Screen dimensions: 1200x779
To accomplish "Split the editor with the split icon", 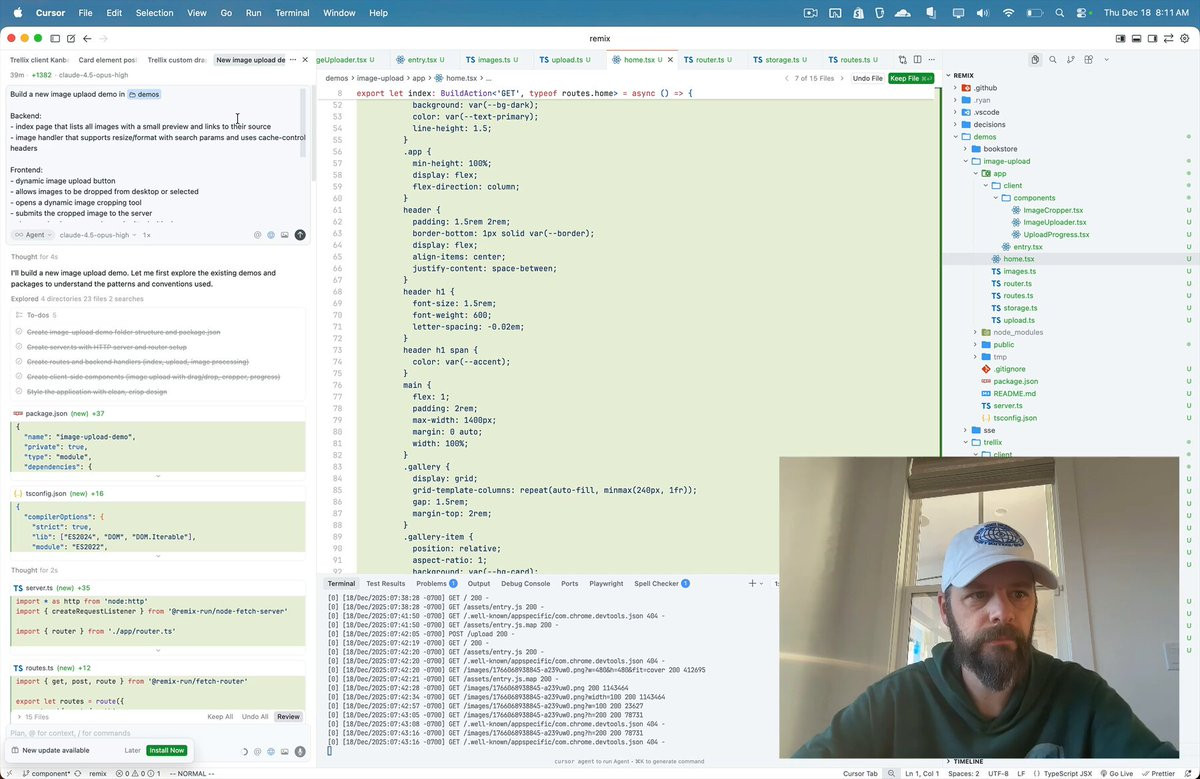I will [917, 60].
